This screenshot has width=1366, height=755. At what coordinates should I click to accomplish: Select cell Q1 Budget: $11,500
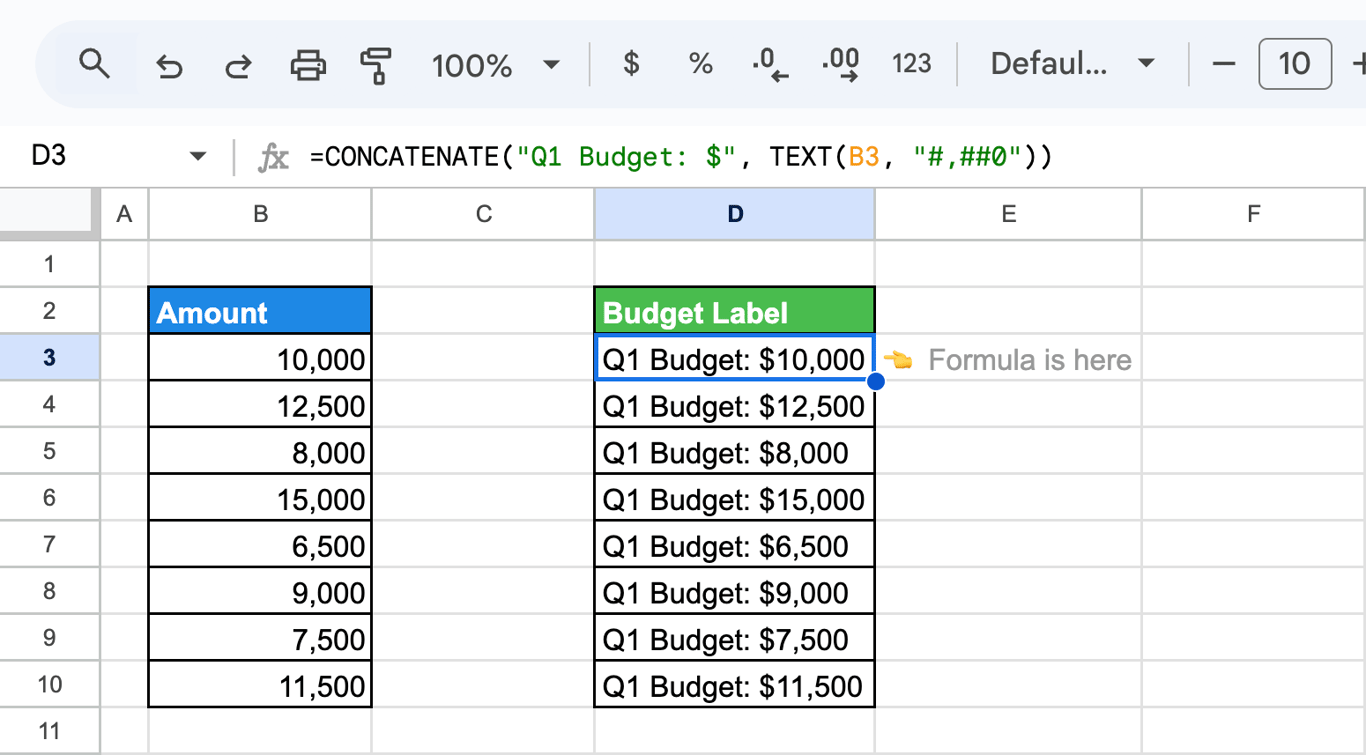[735, 685]
